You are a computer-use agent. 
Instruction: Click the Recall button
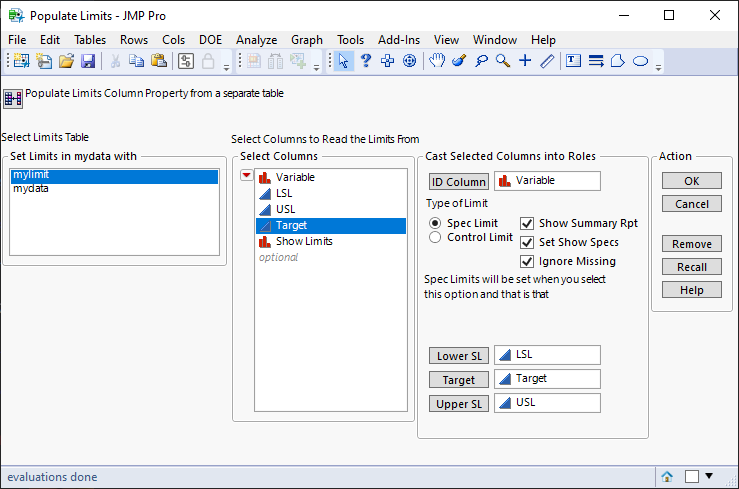pos(691,267)
